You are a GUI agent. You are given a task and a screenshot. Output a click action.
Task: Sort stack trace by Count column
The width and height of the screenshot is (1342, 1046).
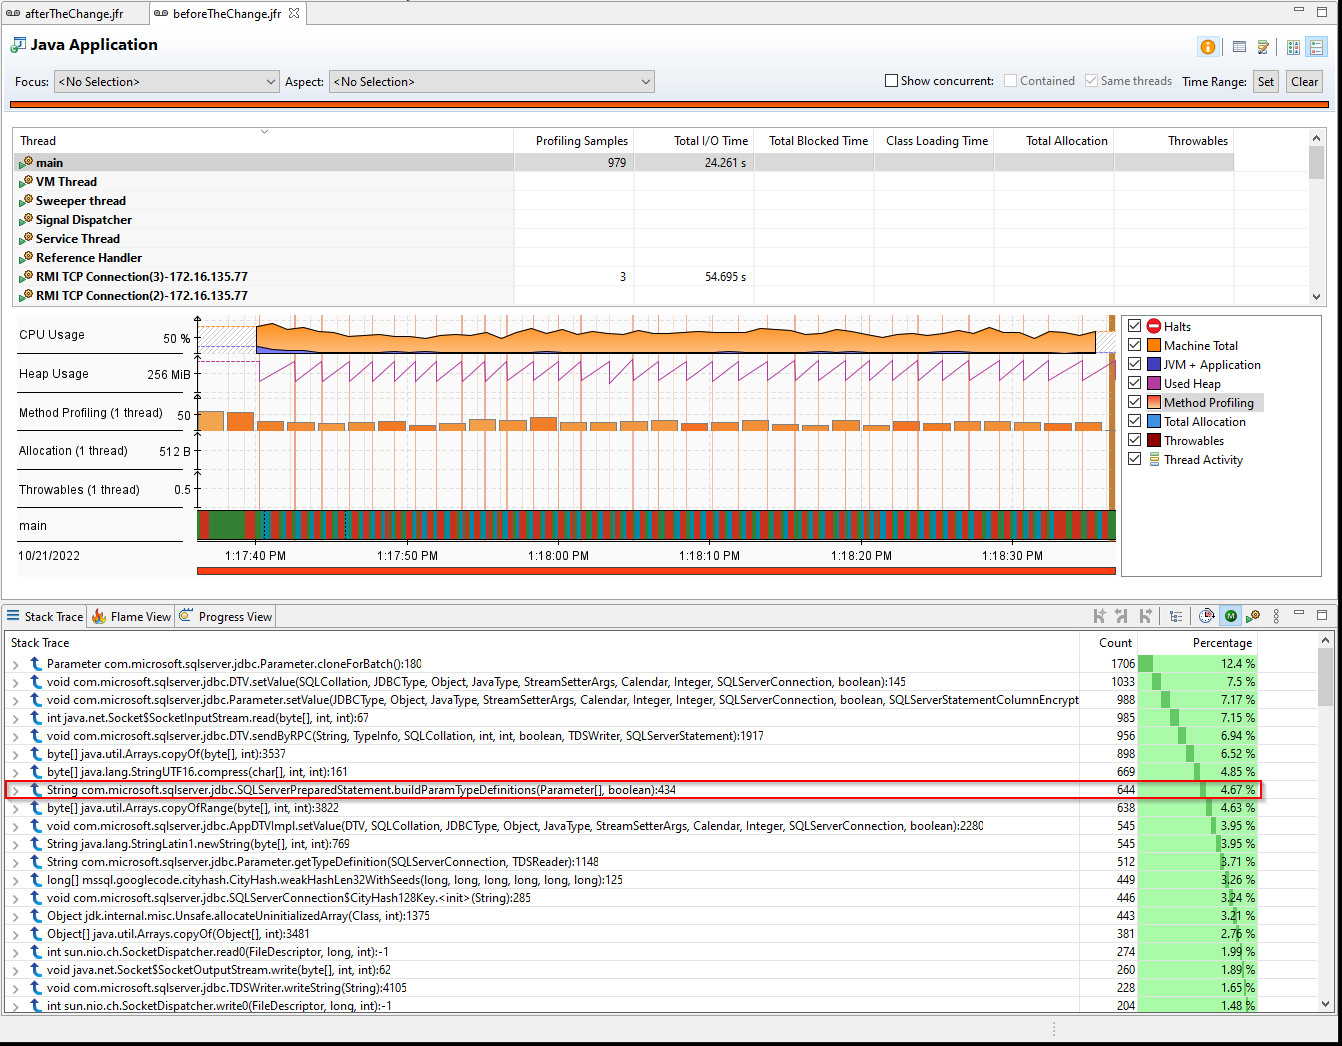tap(1109, 643)
